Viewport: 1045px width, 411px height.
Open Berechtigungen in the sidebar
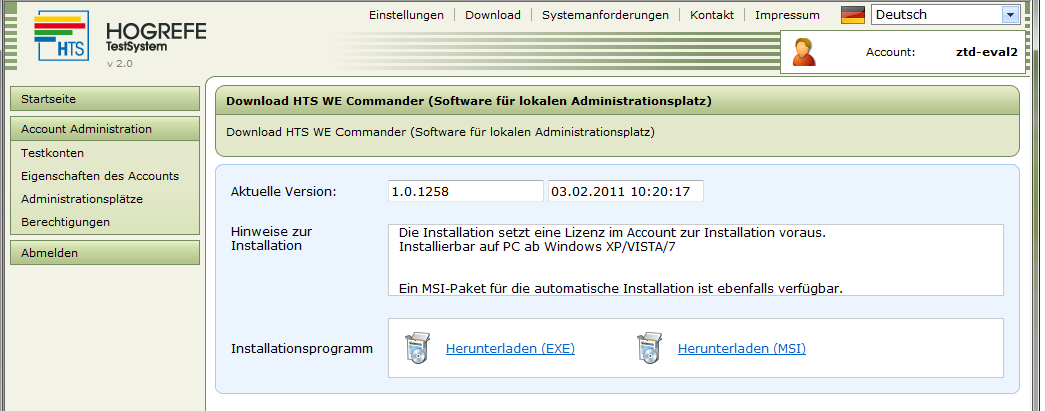click(x=66, y=222)
